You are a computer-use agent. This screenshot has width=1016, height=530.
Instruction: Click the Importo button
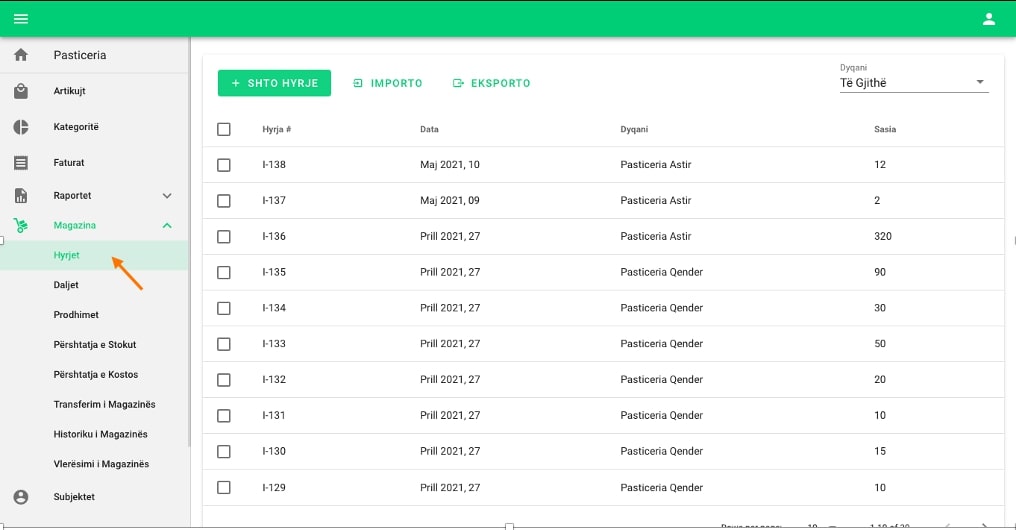coord(388,83)
